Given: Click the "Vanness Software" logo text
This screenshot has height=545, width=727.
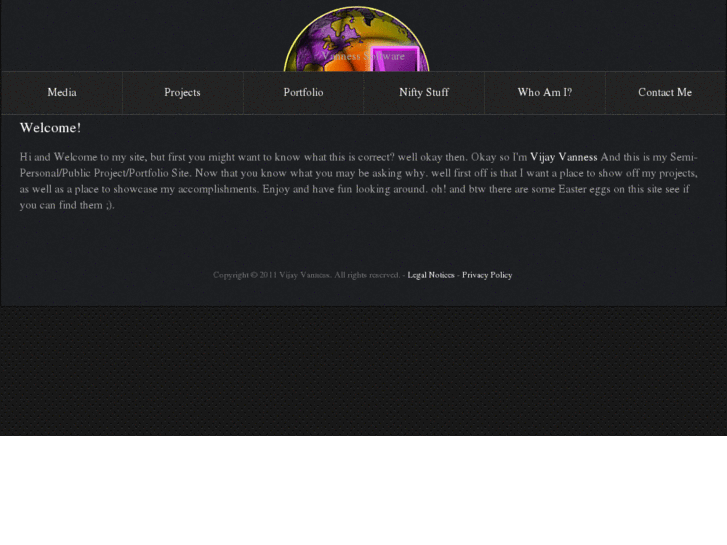Looking at the screenshot, I should click(x=363, y=56).
